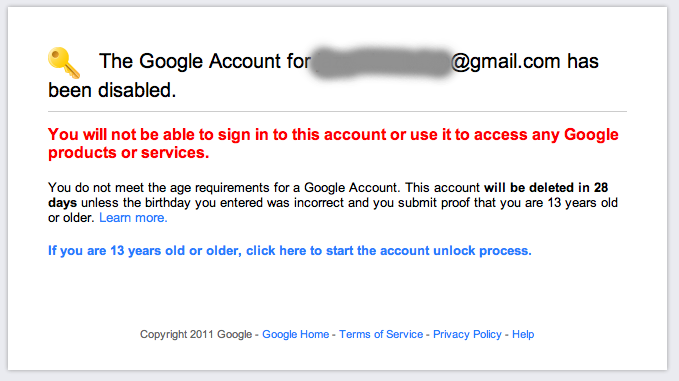
Task: View the Privacy Policy link
Action: click(x=467, y=334)
